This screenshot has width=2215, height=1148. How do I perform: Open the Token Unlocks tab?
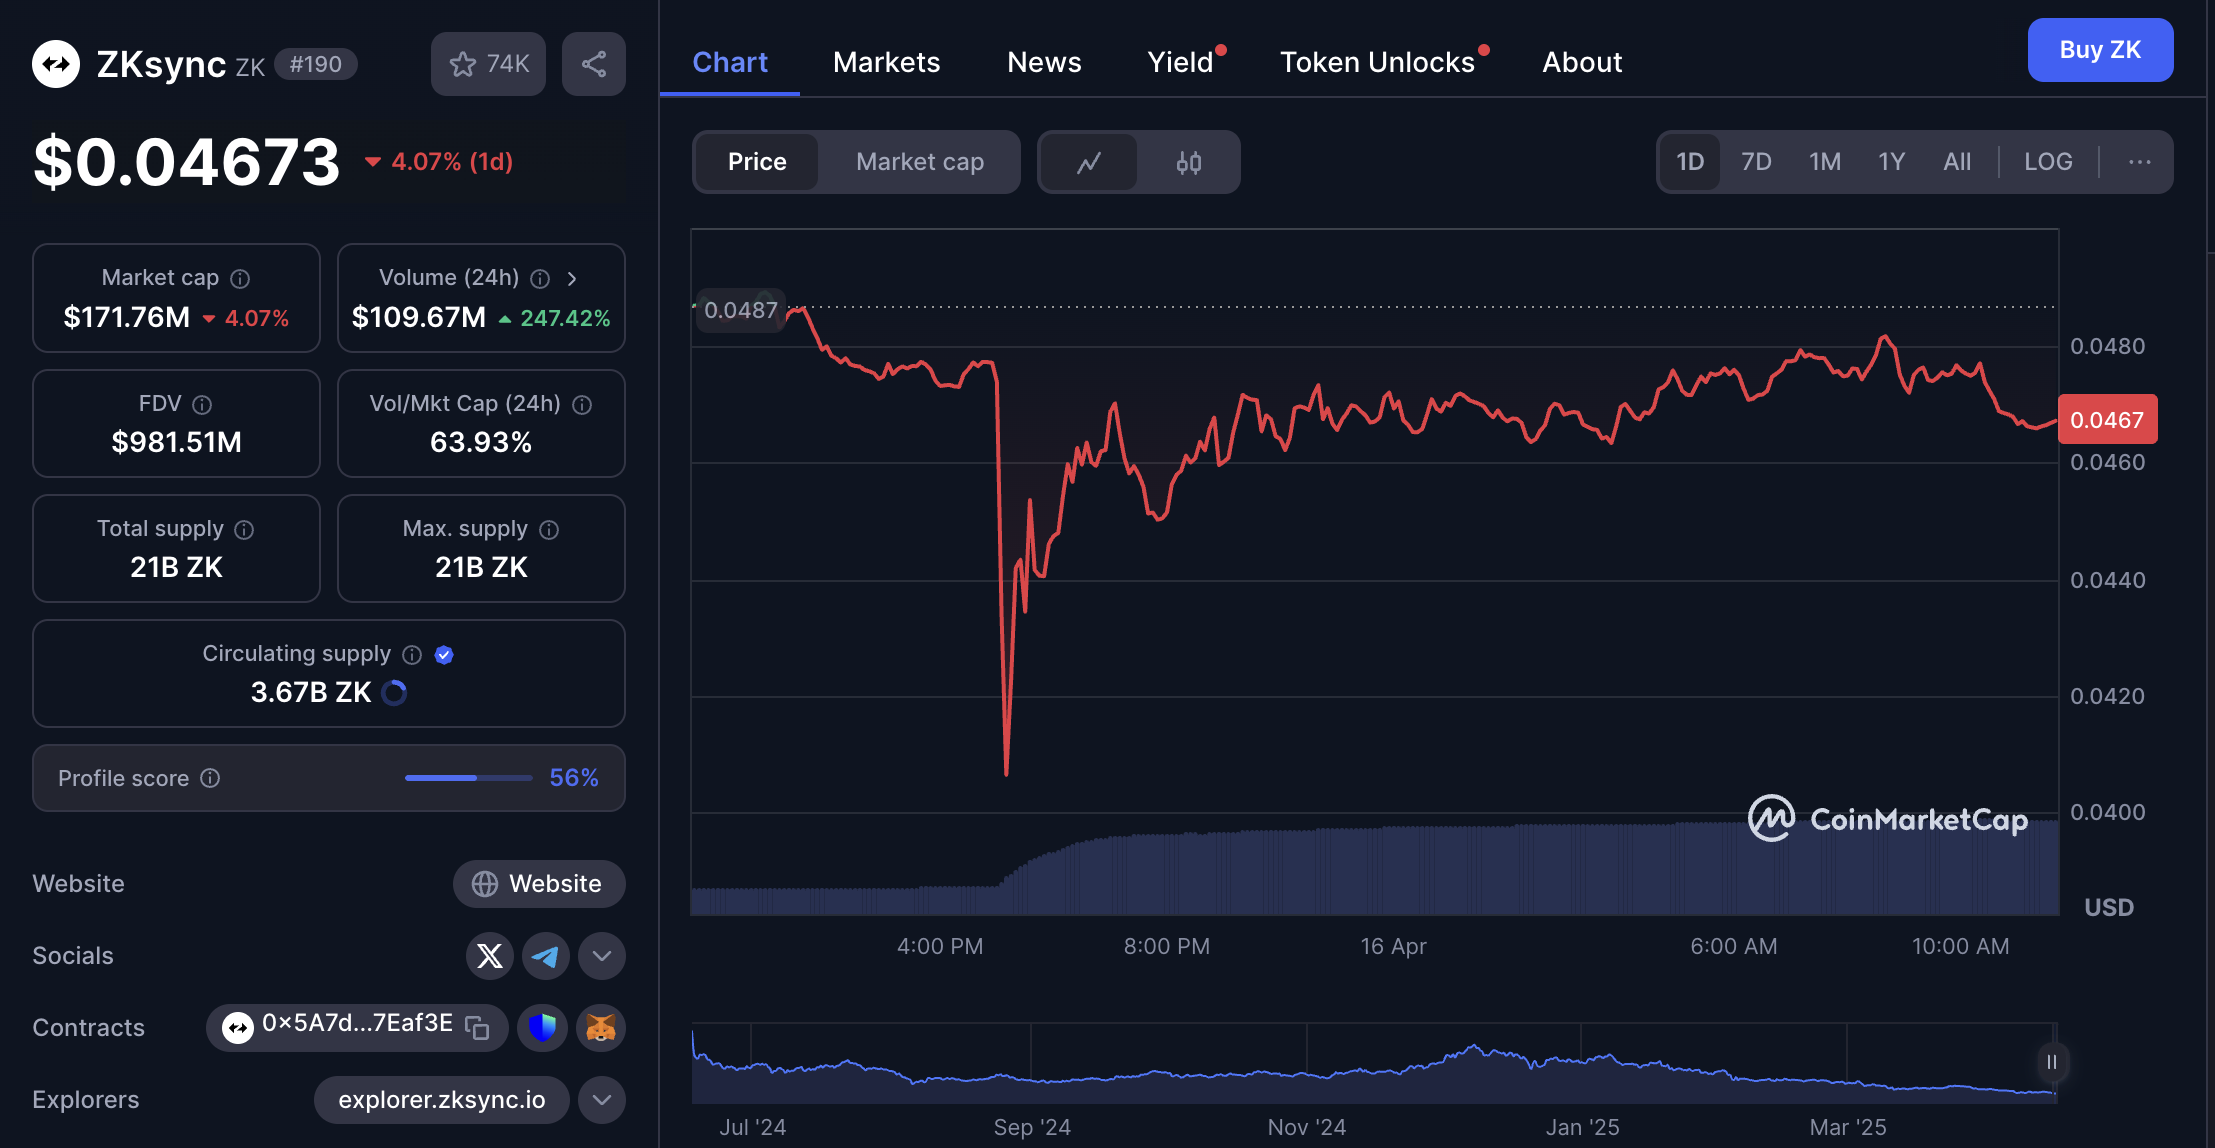coord(1377,62)
